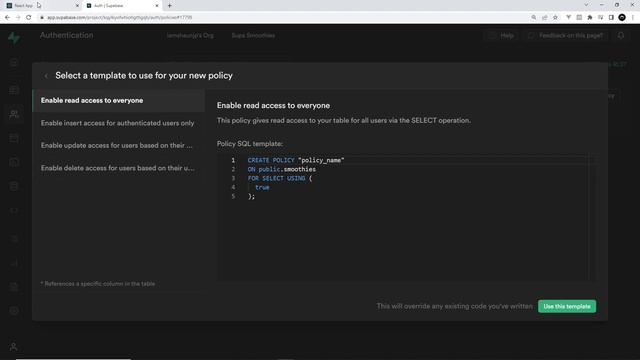Screen dimensions: 640x360
Task: Open a new browser tab
Action: click(169, 6)
